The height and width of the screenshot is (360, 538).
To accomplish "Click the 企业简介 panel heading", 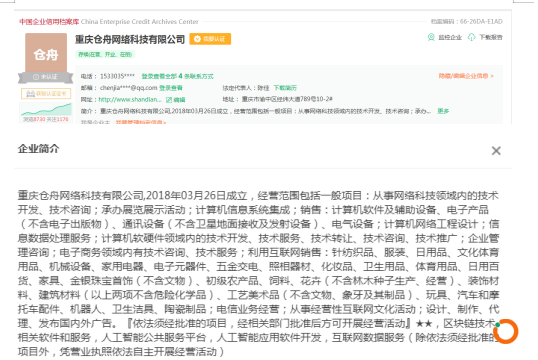I will 39,149.
